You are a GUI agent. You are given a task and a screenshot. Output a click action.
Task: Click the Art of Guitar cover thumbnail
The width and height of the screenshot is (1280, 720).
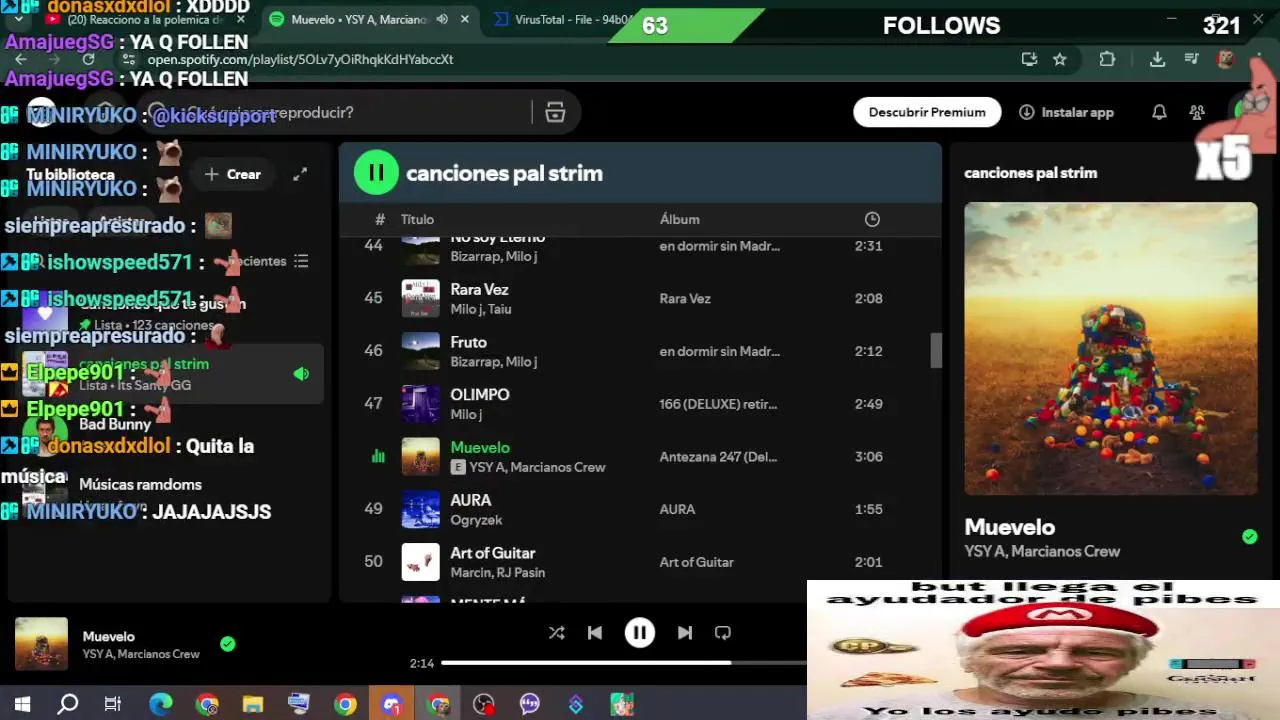coord(420,562)
